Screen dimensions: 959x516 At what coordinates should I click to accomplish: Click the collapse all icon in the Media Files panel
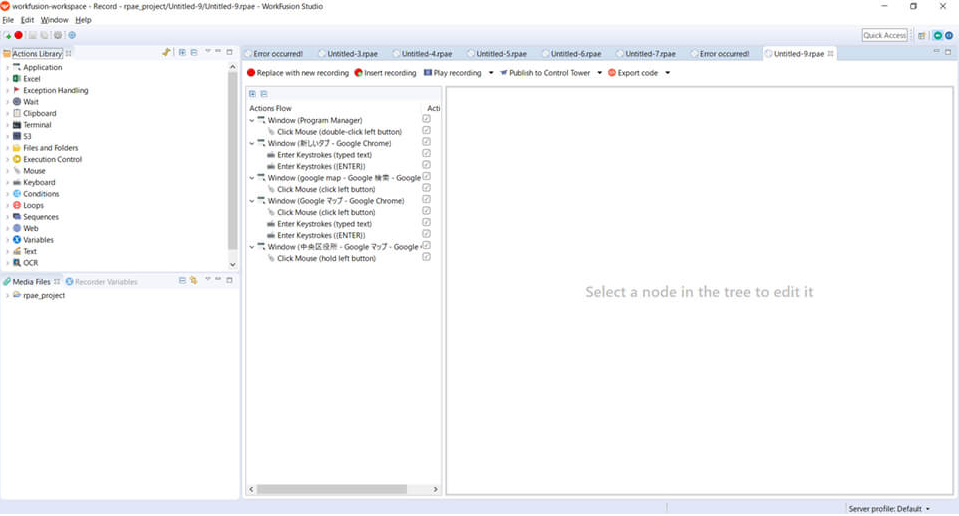(182, 281)
